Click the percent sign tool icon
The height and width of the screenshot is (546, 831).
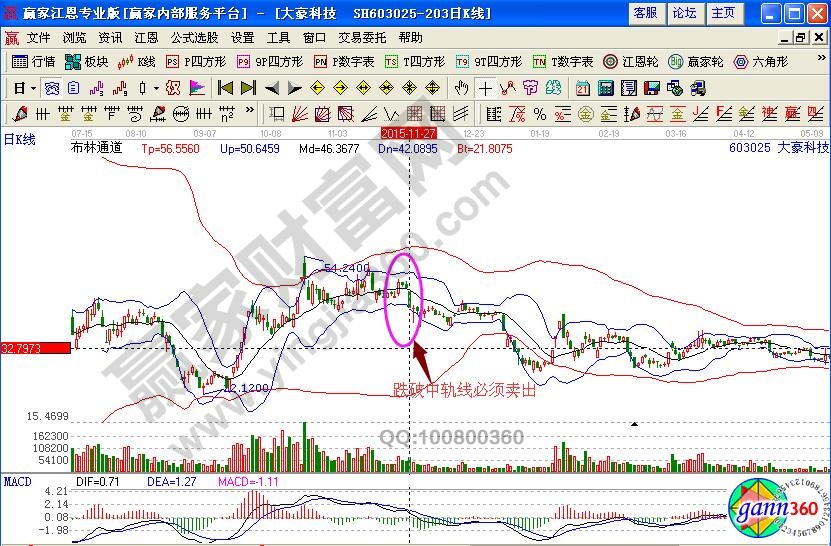click(x=540, y=113)
